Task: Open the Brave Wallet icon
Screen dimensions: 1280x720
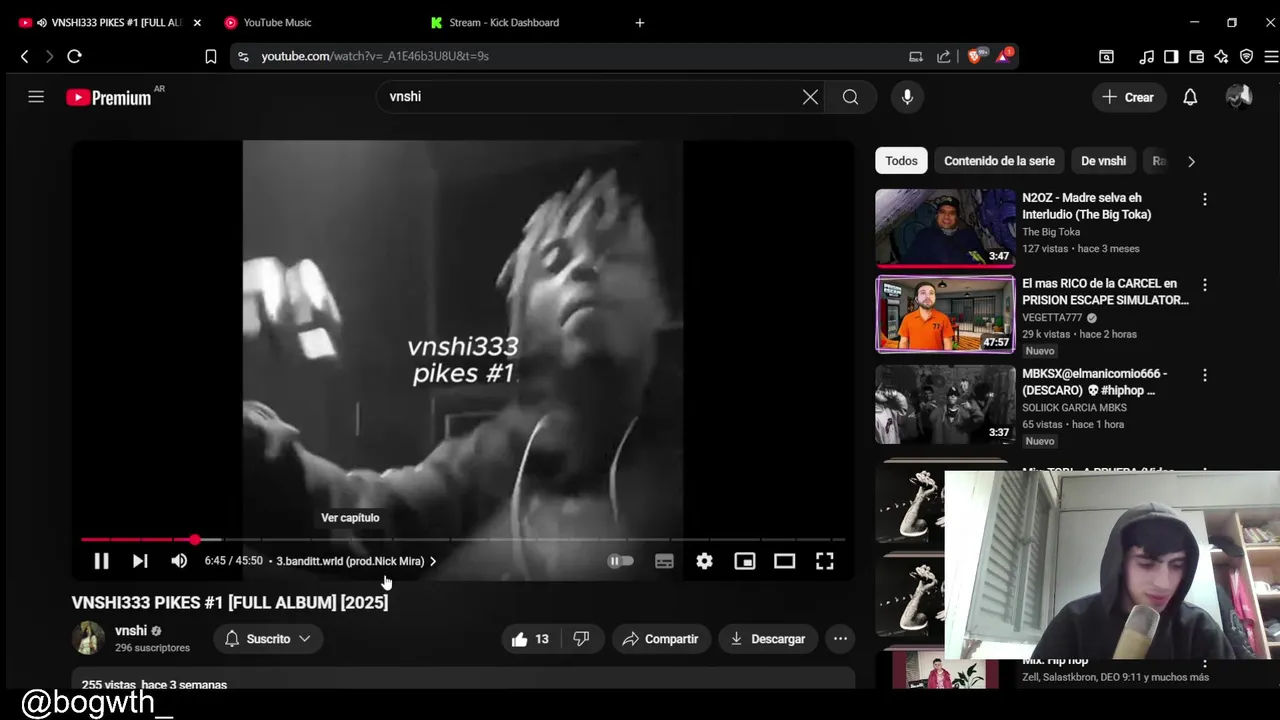Action: 1196,57
